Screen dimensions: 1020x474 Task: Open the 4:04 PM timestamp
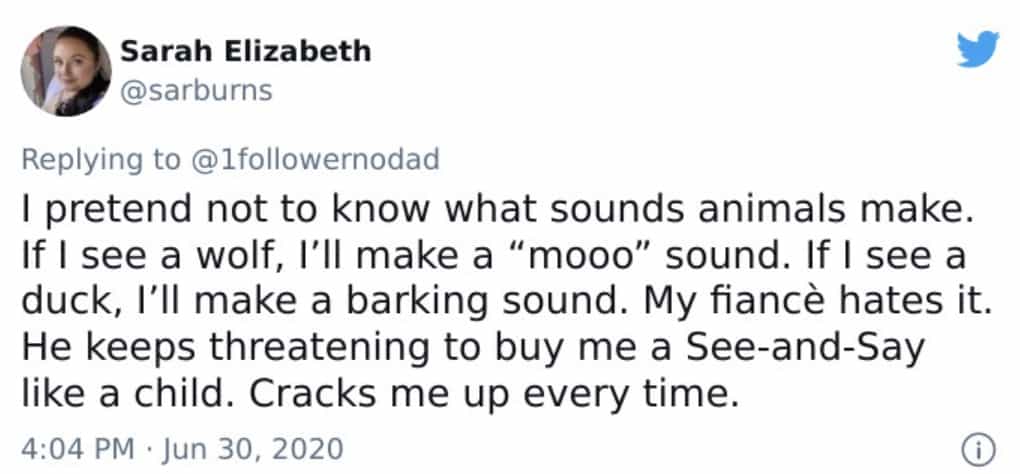click(75, 443)
